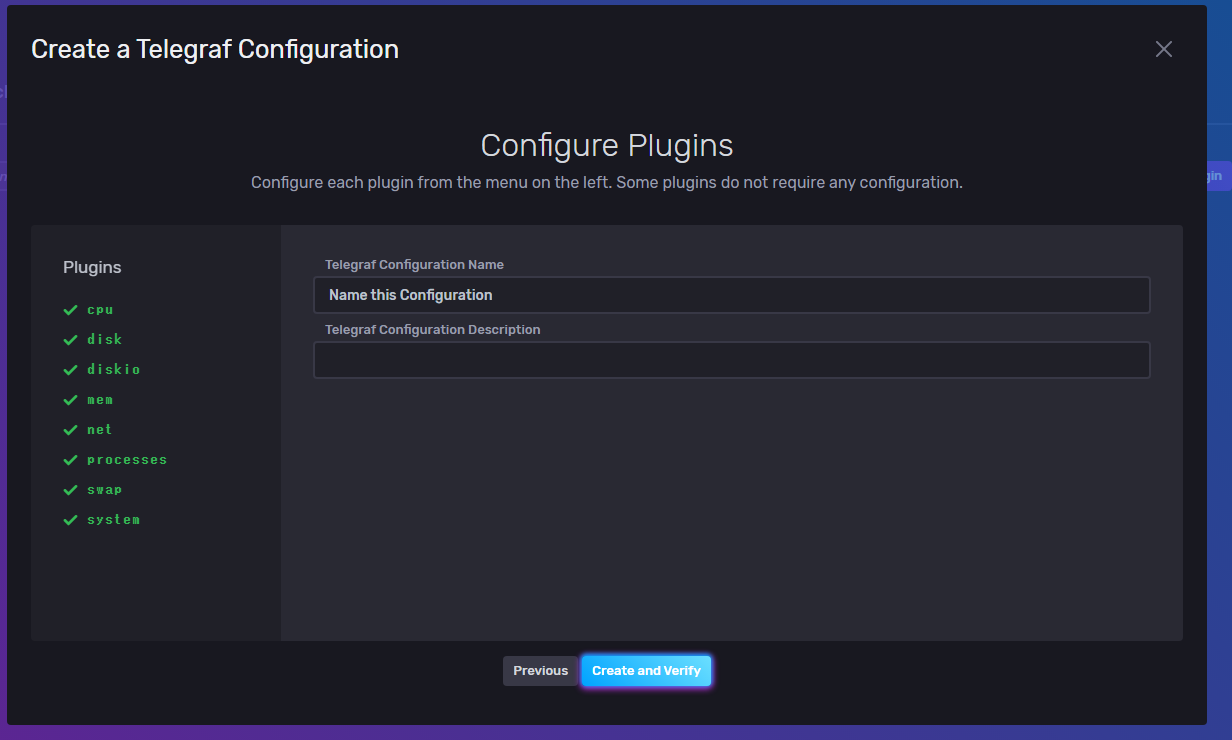Choose the net plugin entry

tap(100, 430)
